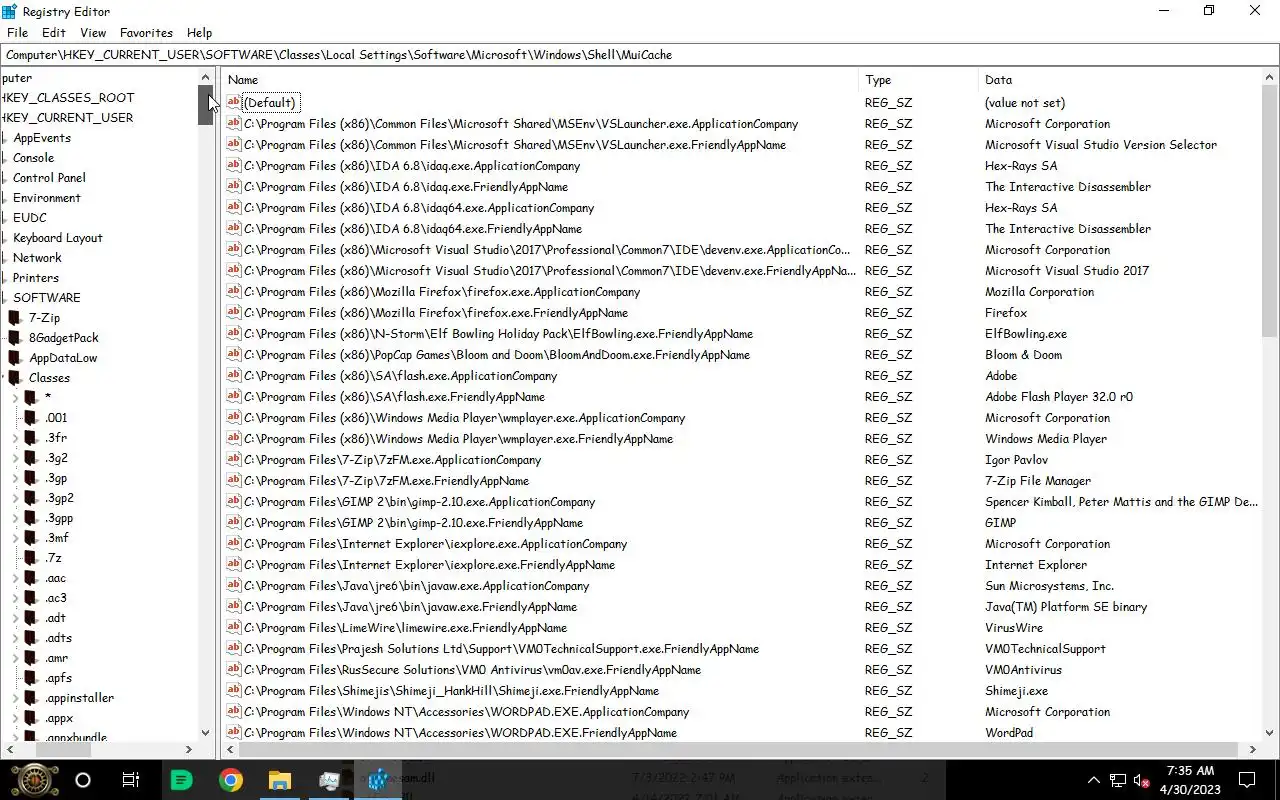Click the values list's horizontal scrollbar
The image size is (1280, 800).
click(741, 748)
